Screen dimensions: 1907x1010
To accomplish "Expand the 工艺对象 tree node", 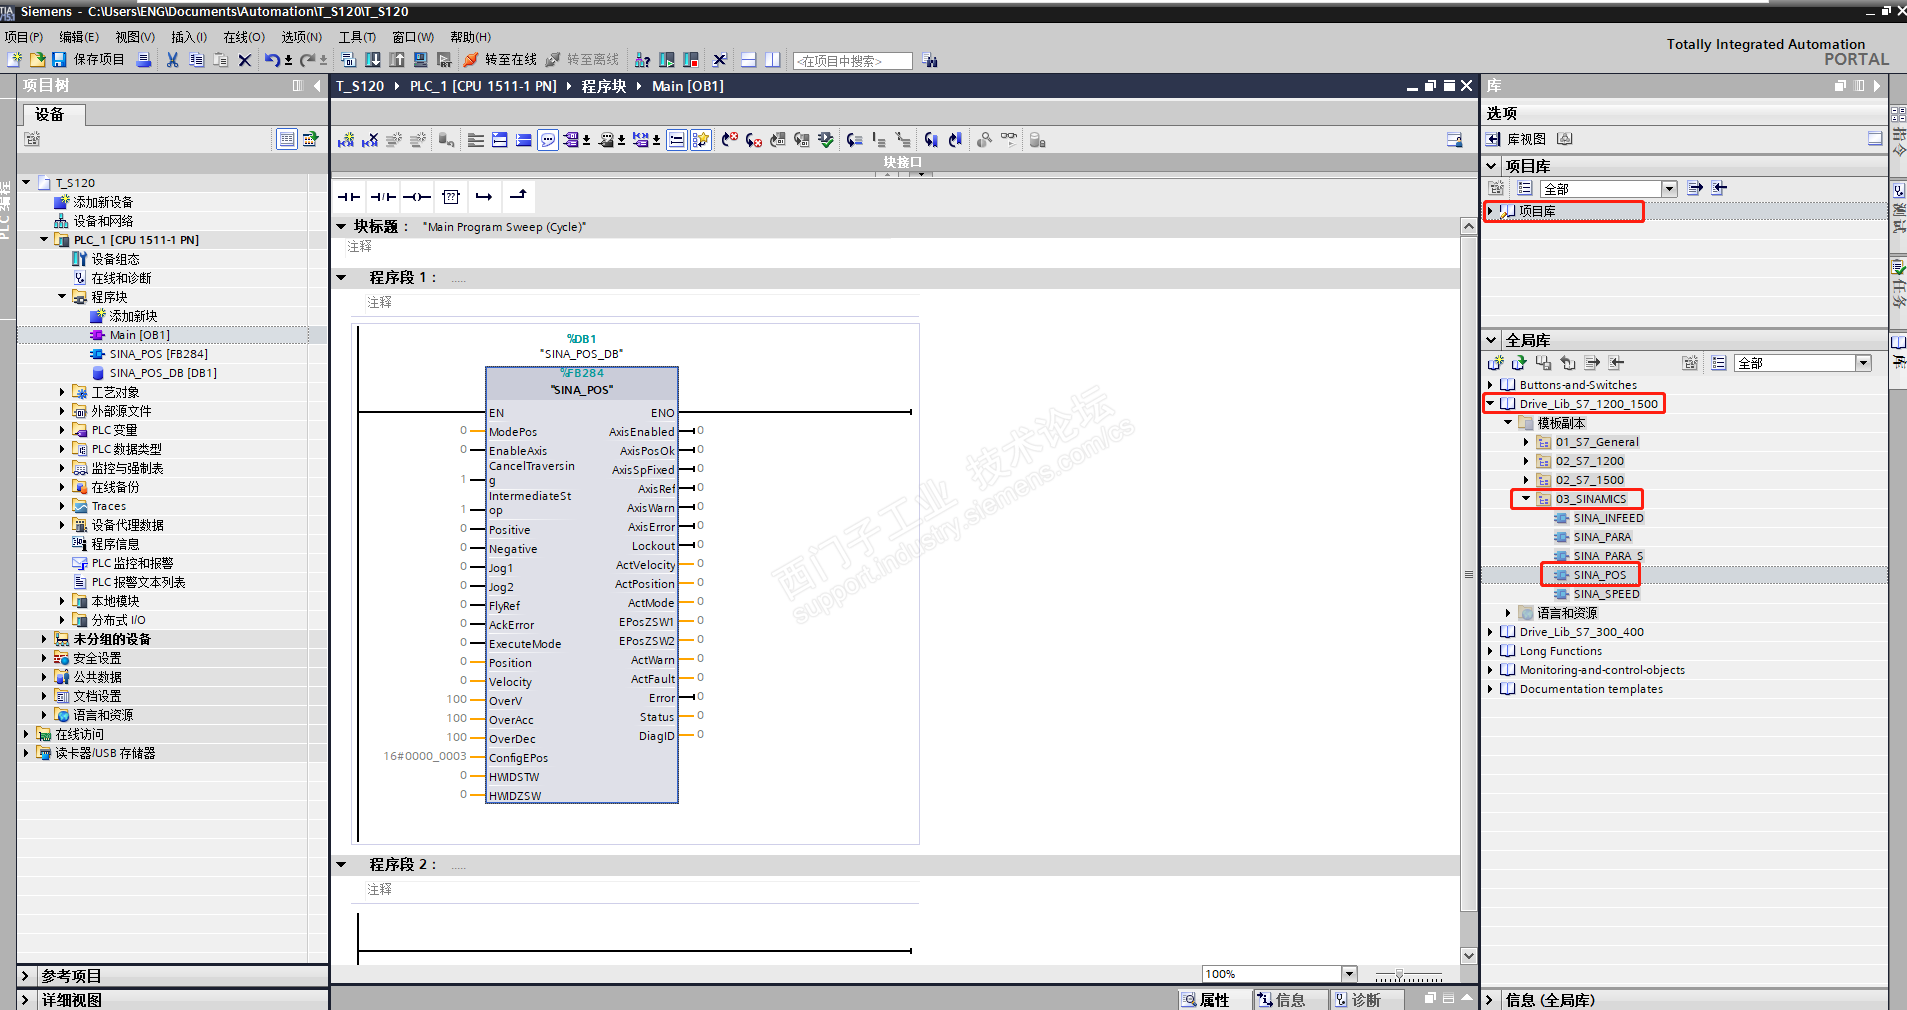I will coord(62,392).
